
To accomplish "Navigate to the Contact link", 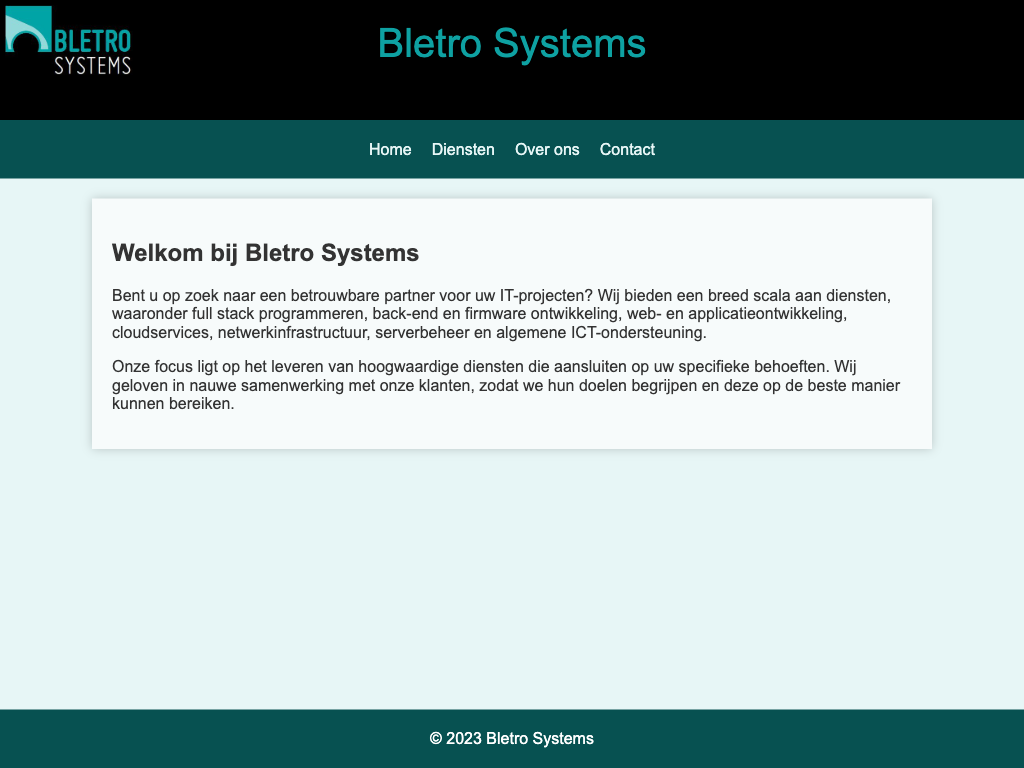I will (627, 150).
